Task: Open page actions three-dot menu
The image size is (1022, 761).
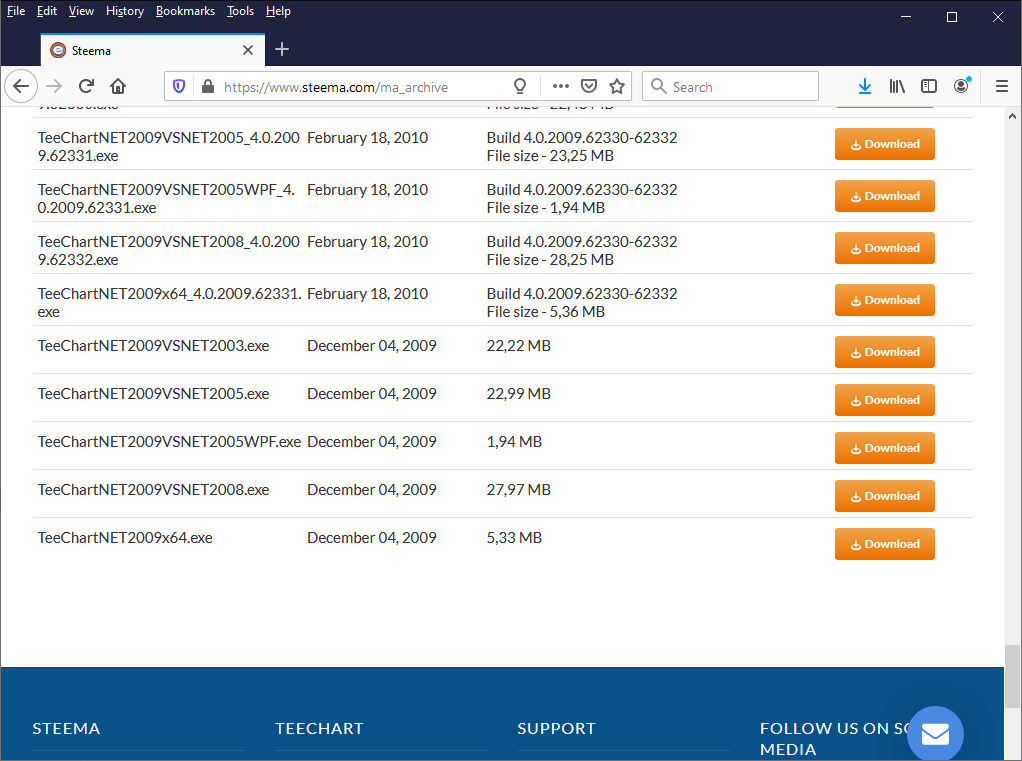Action: (x=561, y=86)
